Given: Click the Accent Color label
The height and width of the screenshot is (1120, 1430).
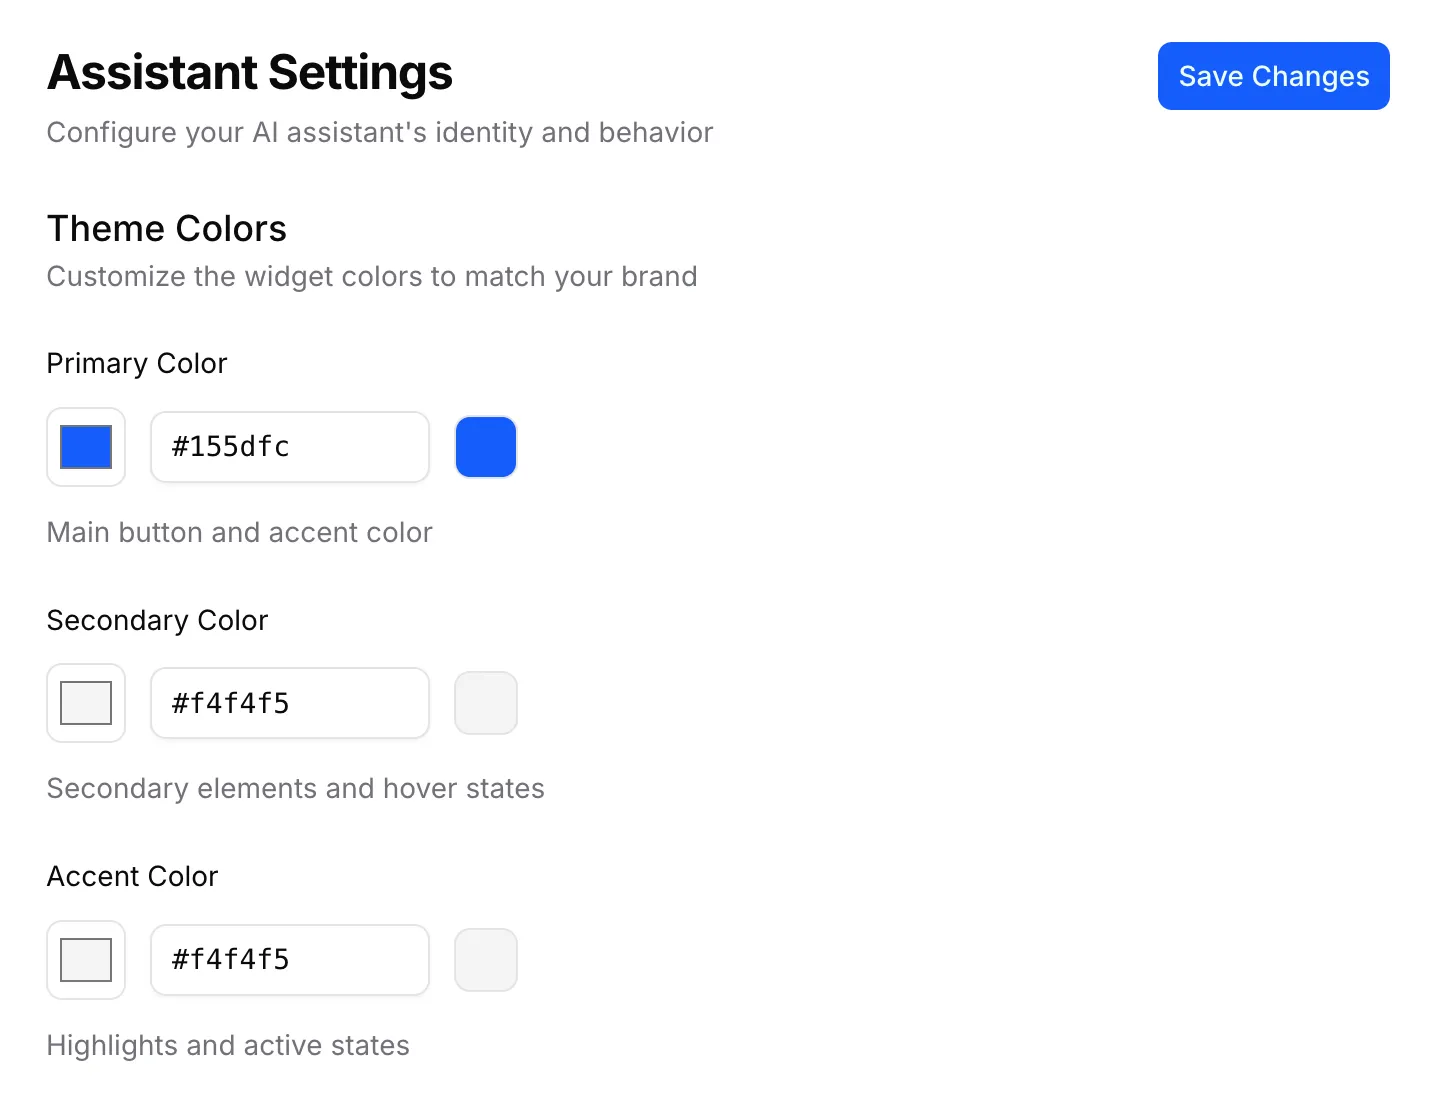Looking at the screenshot, I should pos(132,876).
